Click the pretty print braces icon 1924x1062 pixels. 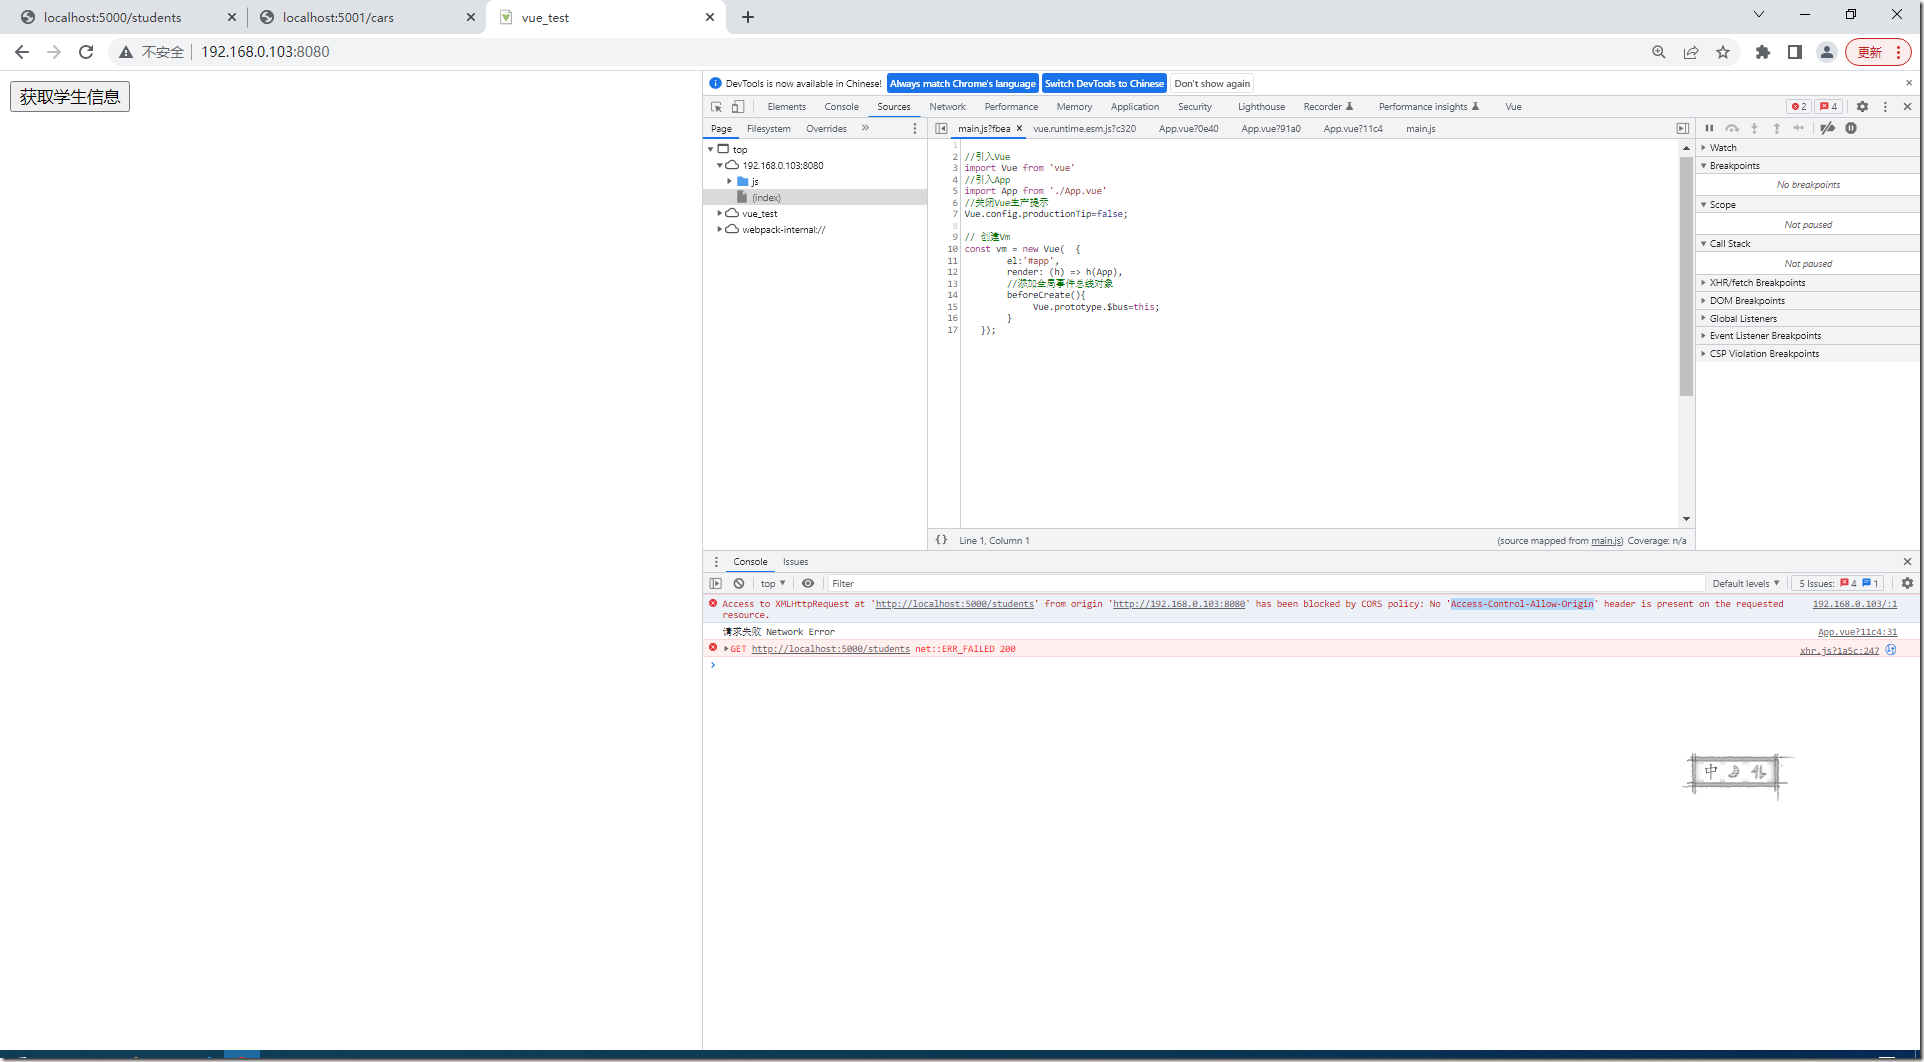(x=941, y=540)
